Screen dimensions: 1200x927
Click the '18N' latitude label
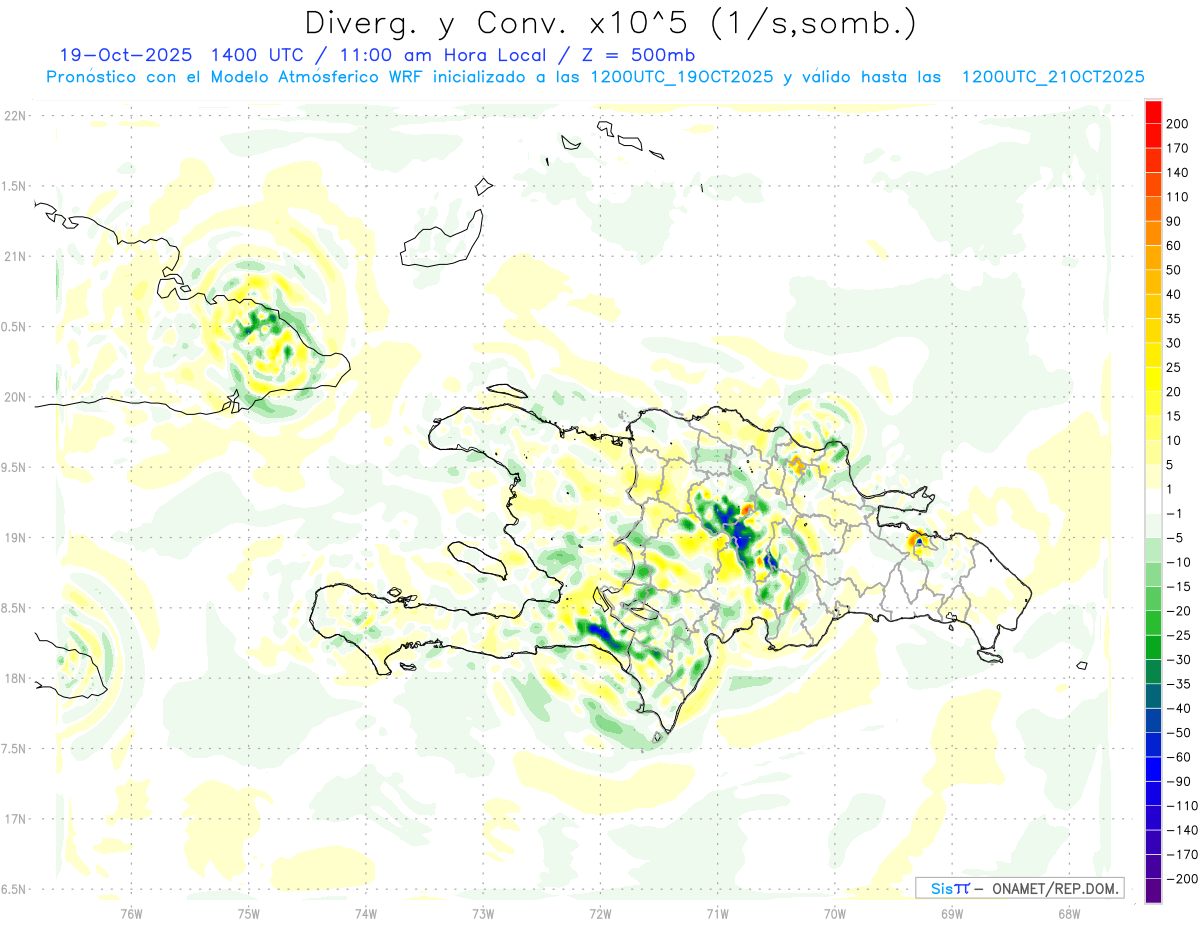click(x=16, y=678)
